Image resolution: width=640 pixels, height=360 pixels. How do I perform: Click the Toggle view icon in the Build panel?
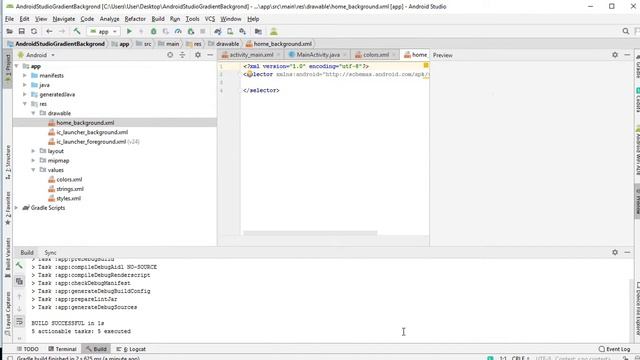(x=19, y=281)
